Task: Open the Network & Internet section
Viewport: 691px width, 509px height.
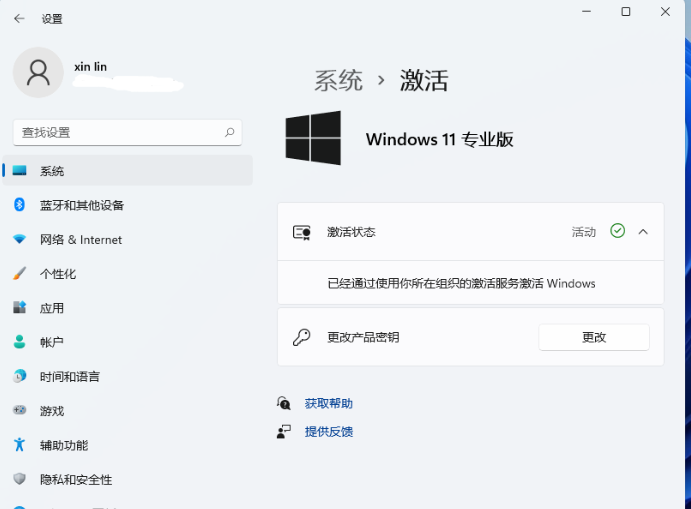Action: (80, 240)
